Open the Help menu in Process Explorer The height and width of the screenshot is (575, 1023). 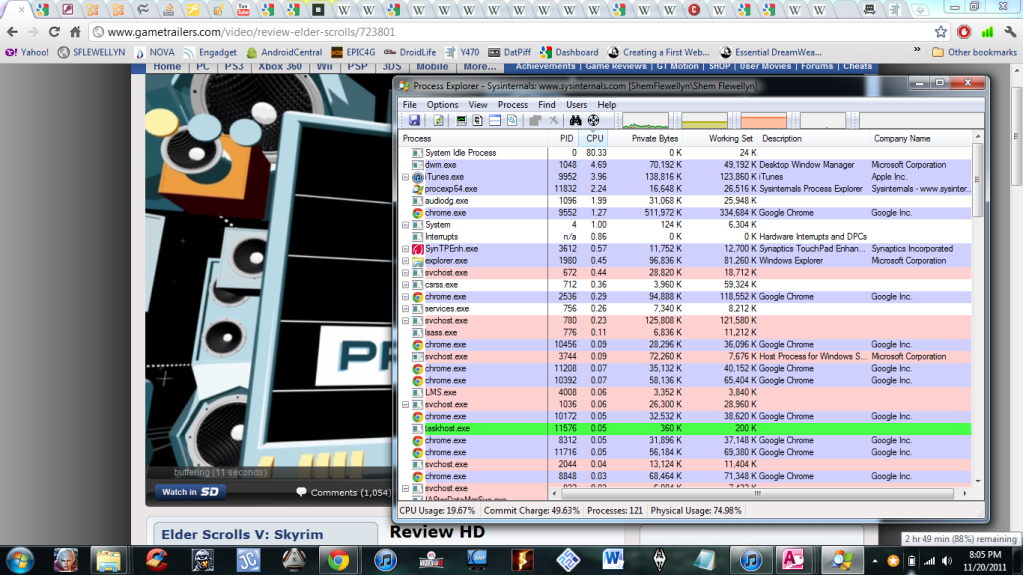pyautogui.click(x=607, y=104)
